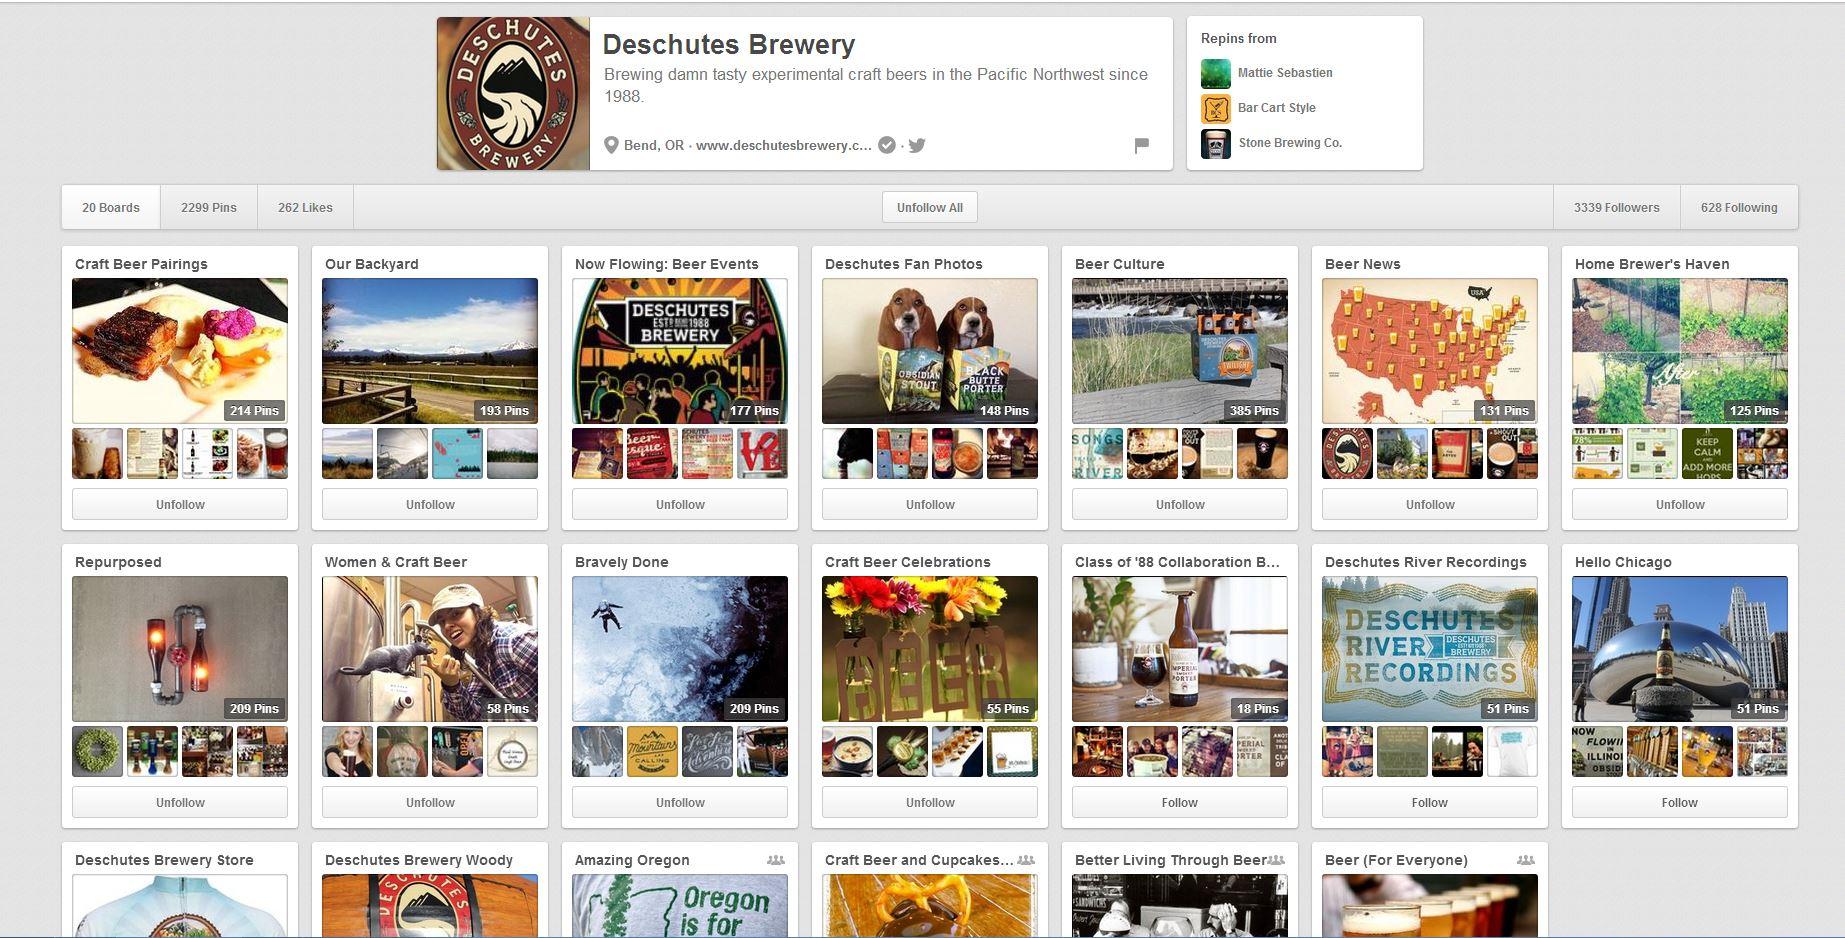
Task: Open Hello Chicago board title
Action: pyautogui.click(x=1623, y=562)
